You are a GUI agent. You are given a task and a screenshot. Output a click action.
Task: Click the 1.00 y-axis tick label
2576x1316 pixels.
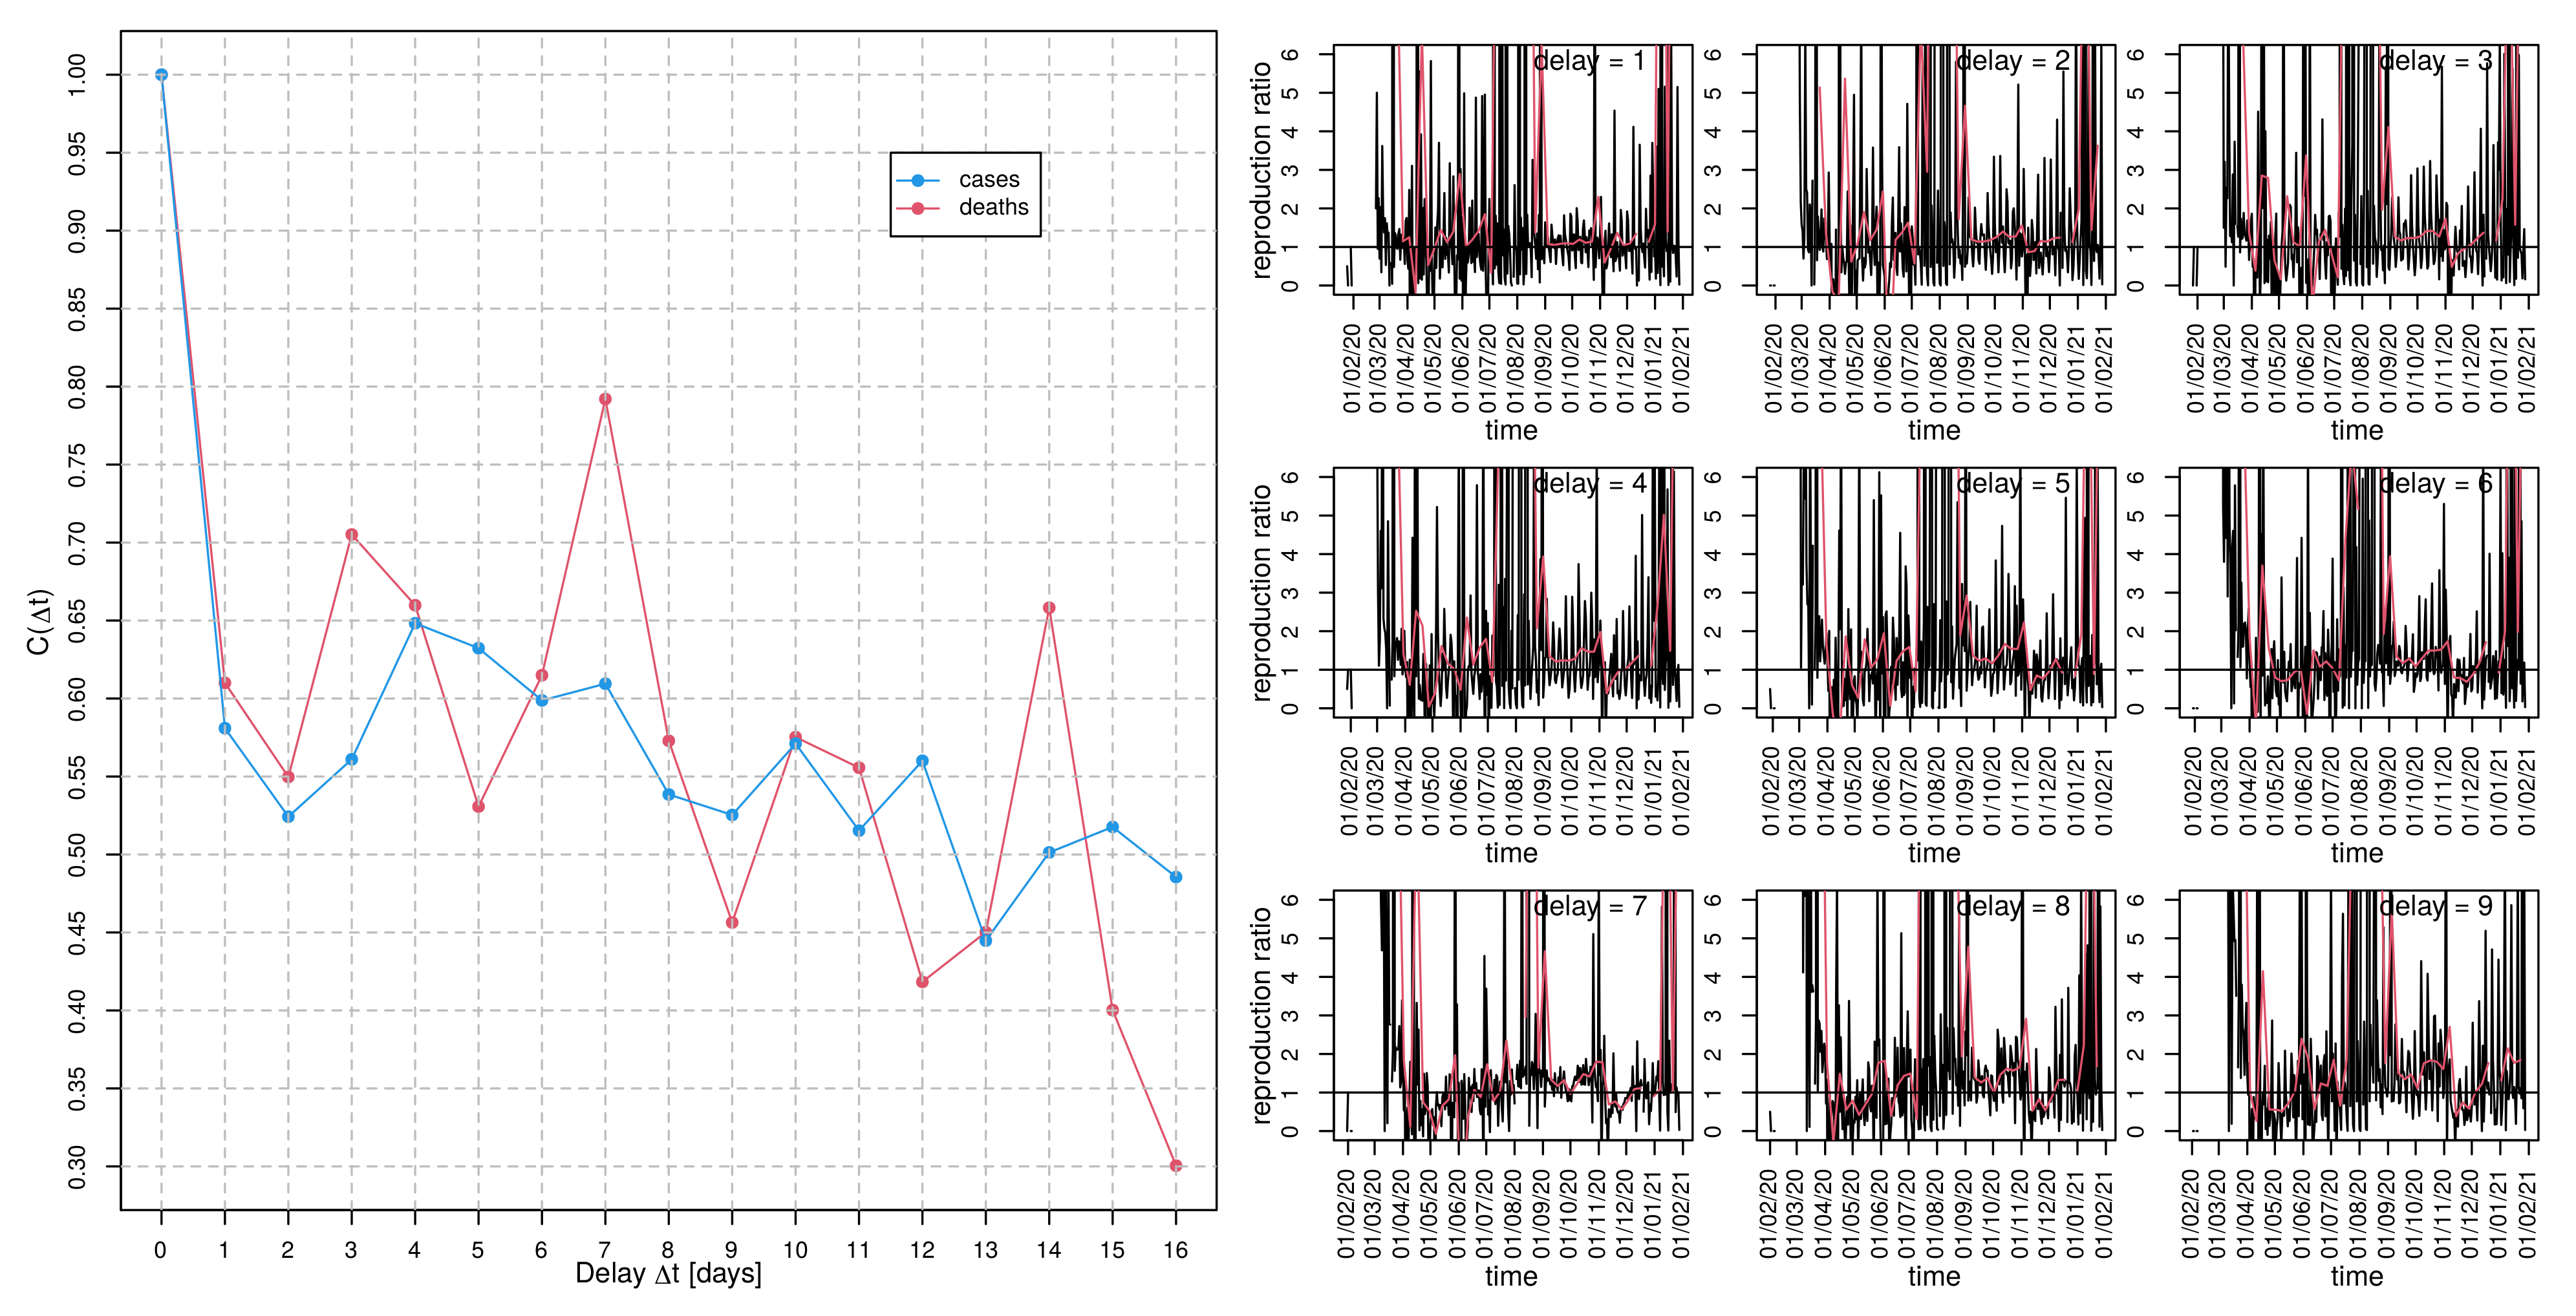77,75
